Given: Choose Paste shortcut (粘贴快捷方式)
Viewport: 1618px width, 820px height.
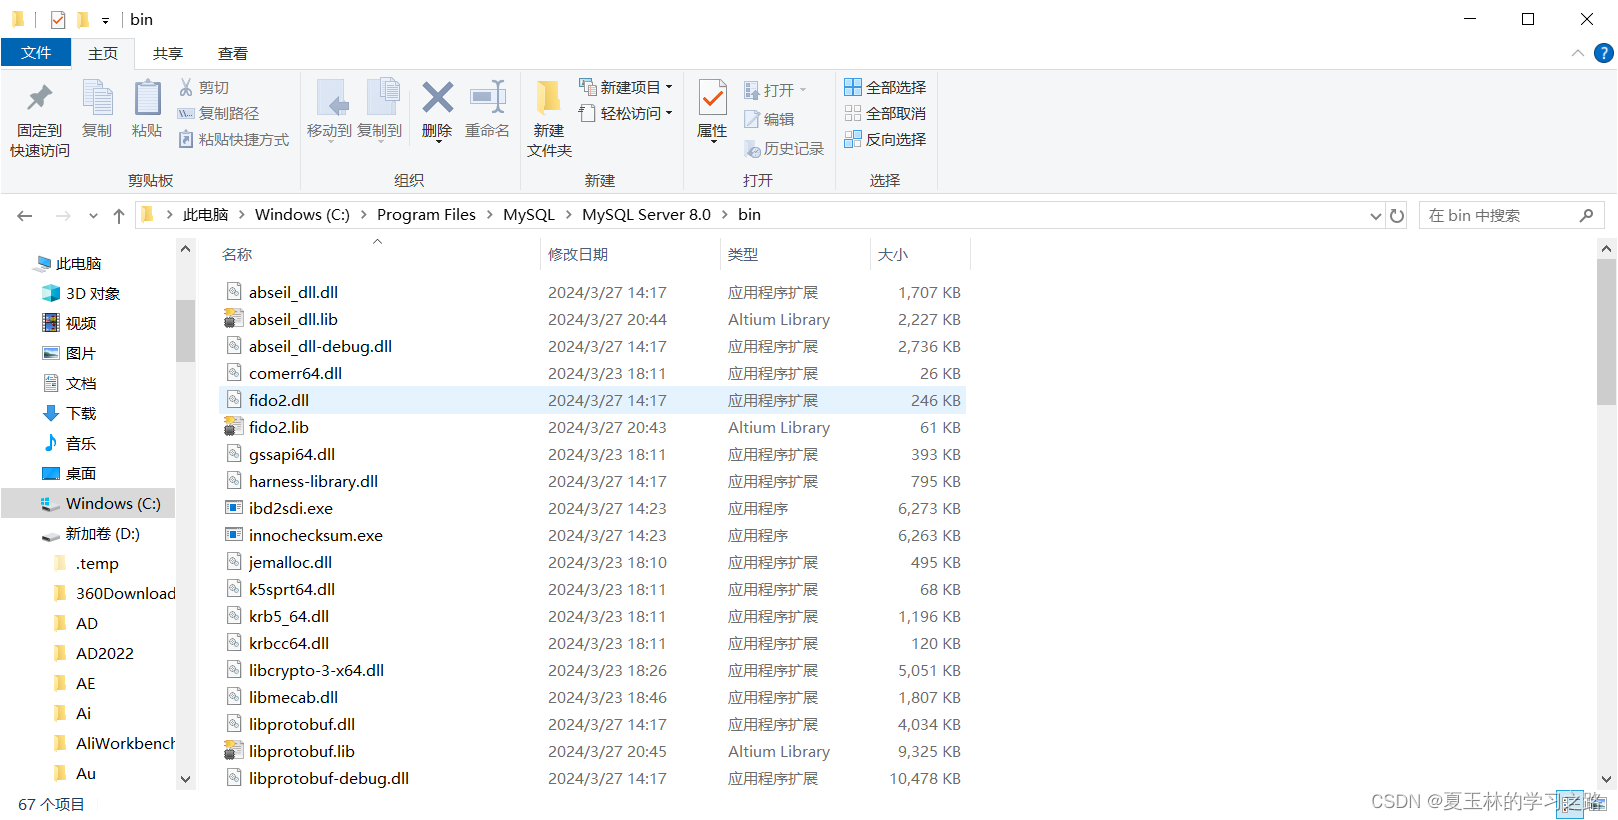Looking at the screenshot, I should (x=234, y=140).
